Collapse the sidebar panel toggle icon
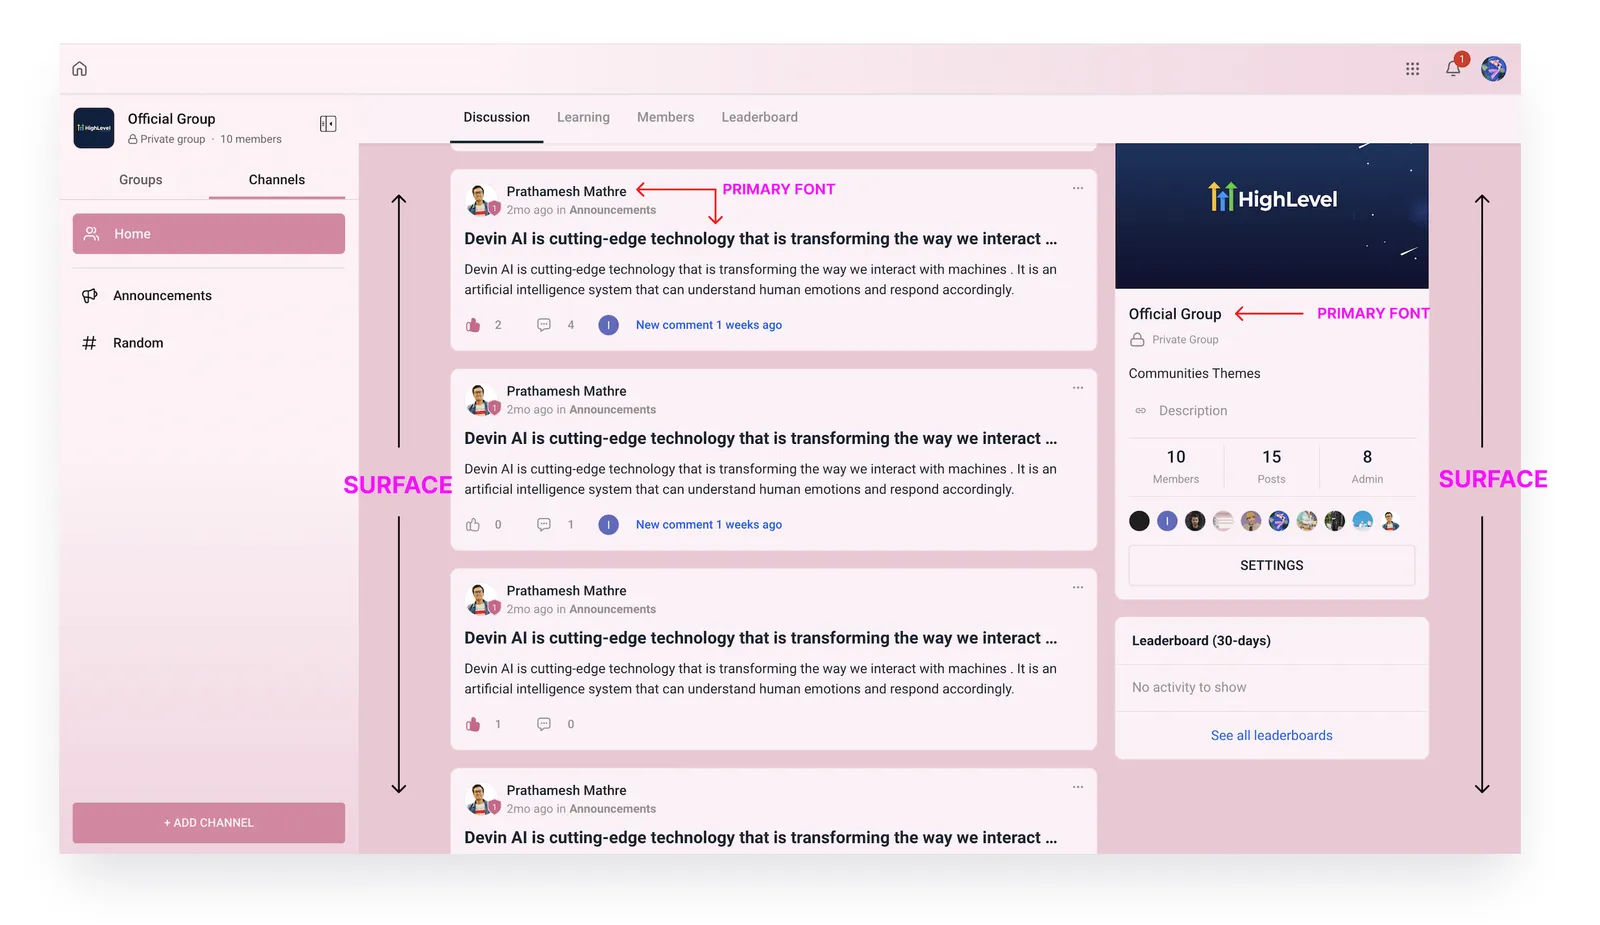Screen dimensions: 1600x925 328,124
